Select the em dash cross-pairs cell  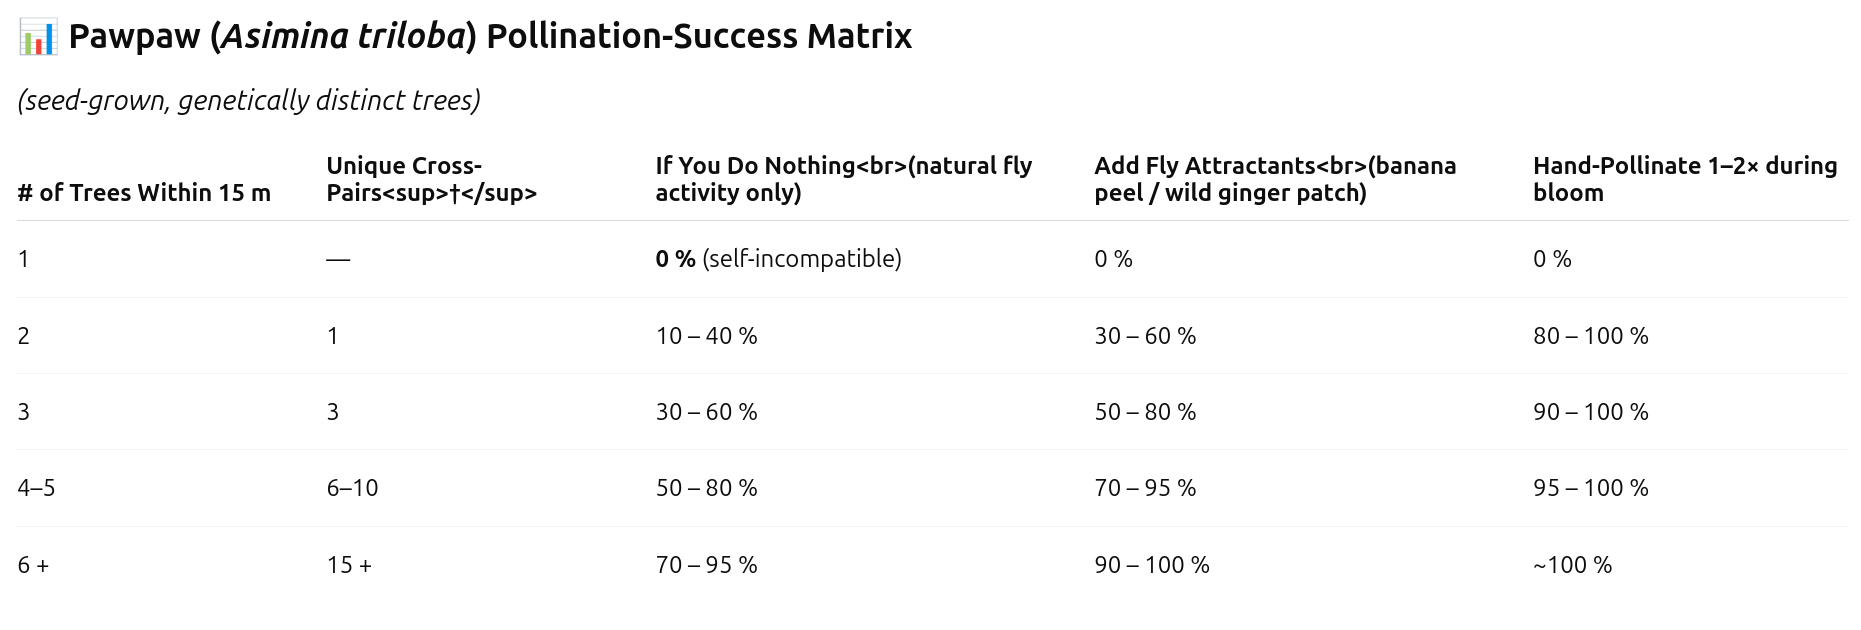[x=338, y=259]
